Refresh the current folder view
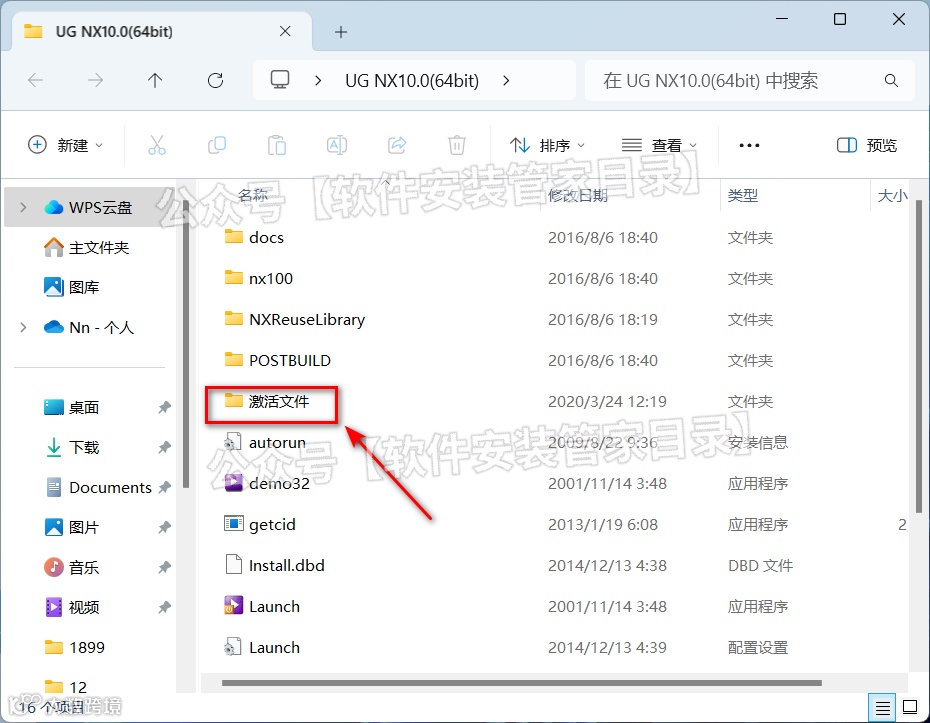Screen dimensions: 930x723 pos(215,80)
